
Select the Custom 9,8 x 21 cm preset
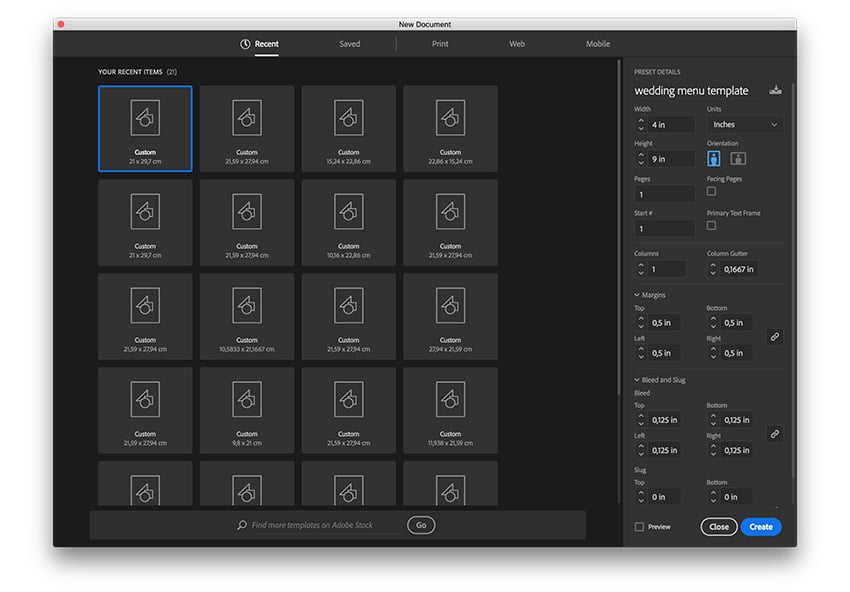(247, 410)
